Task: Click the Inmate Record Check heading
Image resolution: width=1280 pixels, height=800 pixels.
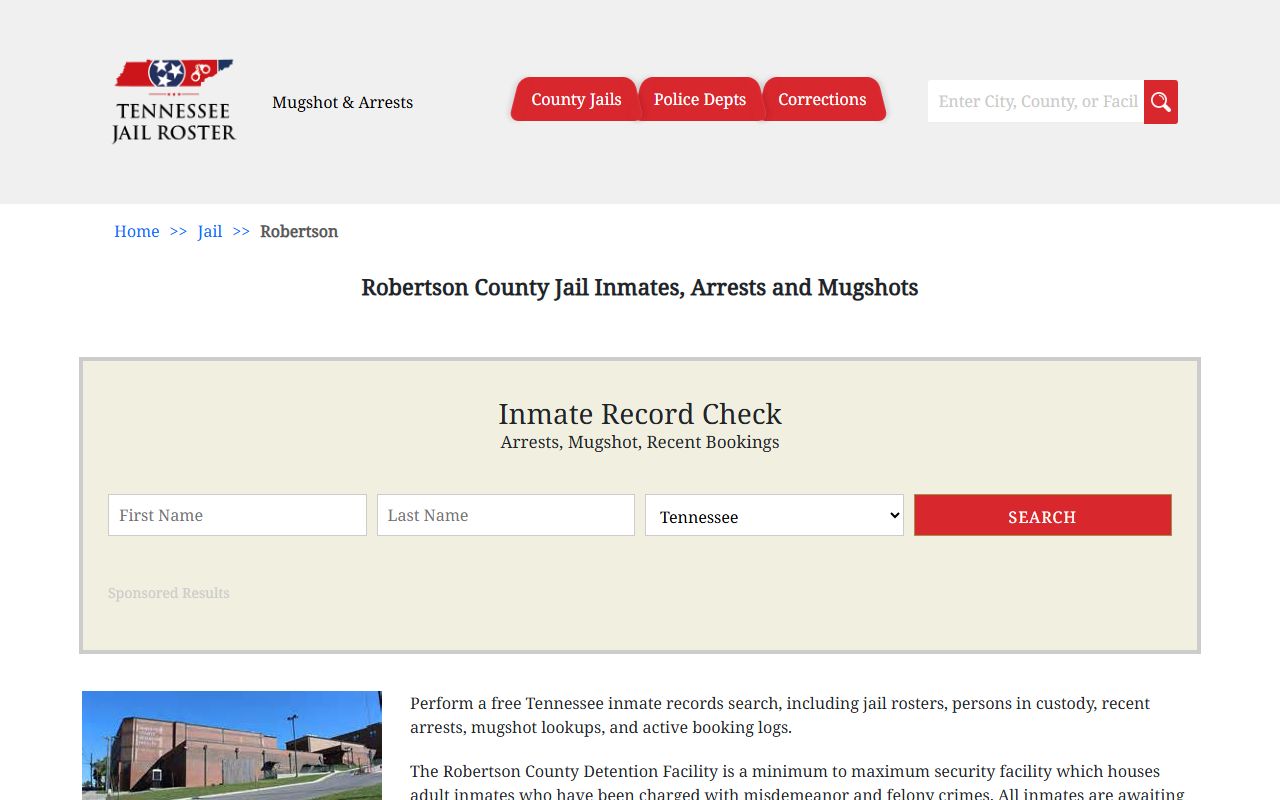Action: 640,413
